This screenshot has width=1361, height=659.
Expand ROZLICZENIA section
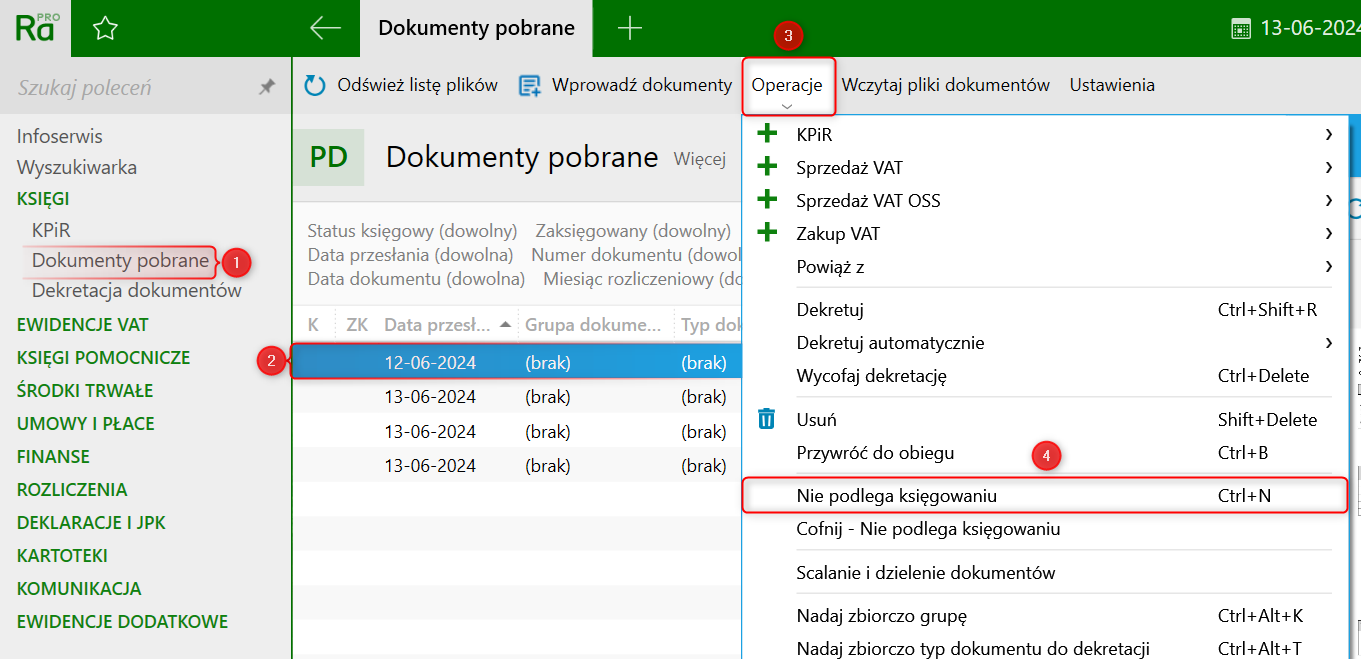point(72,490)
